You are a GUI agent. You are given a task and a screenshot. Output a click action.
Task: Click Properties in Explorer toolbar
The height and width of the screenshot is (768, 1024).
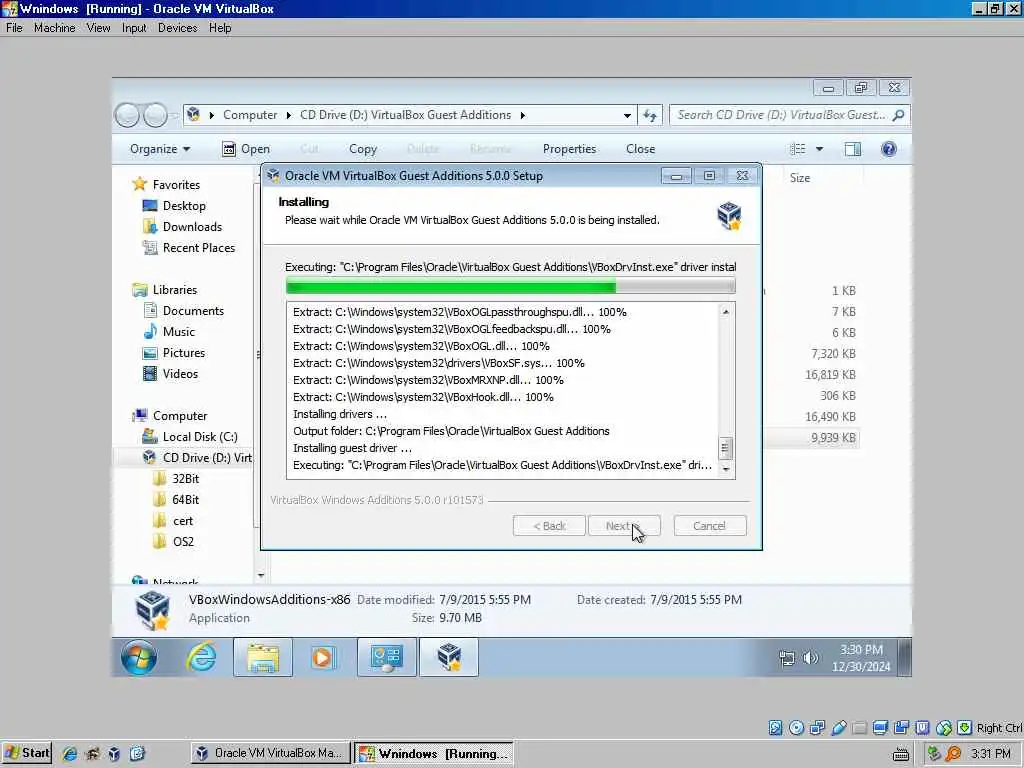point(569,149)
